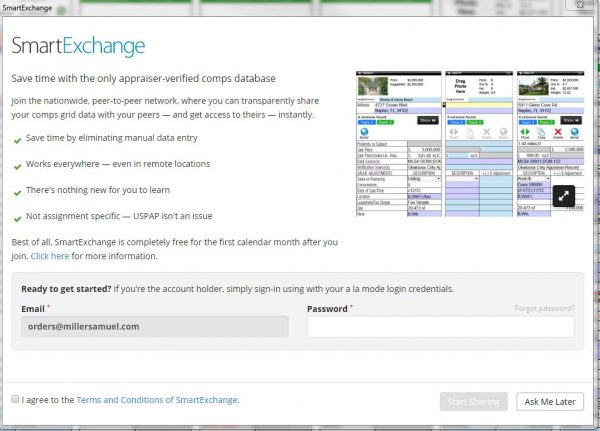Image resolution: width=600 pixels, height=431 pixels.
Task: Click the text 'There's nothing new for you to learn'
Action: click(x=98, y=190)
